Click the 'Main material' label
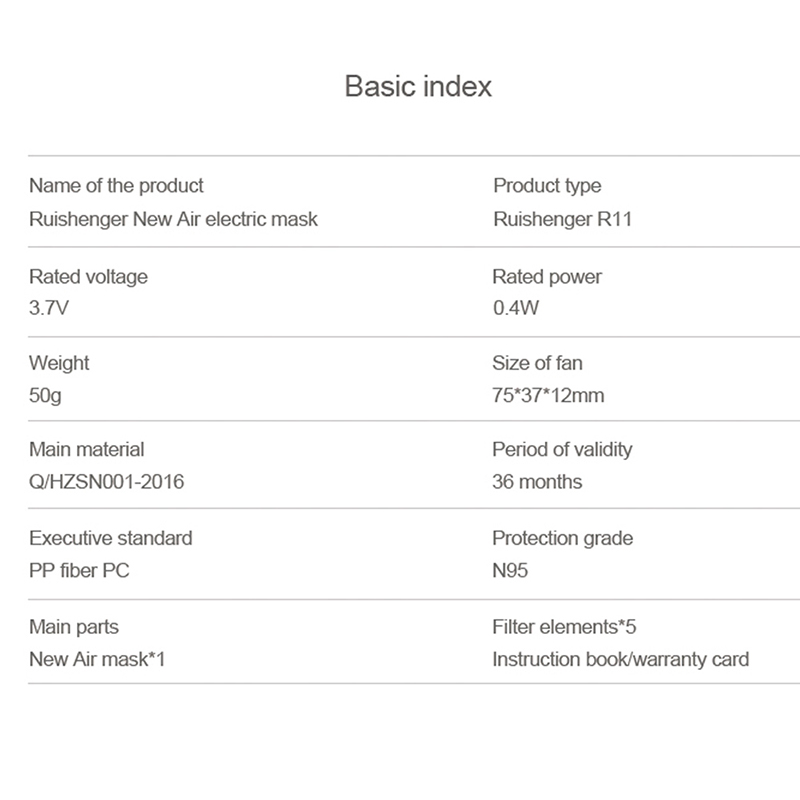800x800 pixels. (x=86, y=450)
